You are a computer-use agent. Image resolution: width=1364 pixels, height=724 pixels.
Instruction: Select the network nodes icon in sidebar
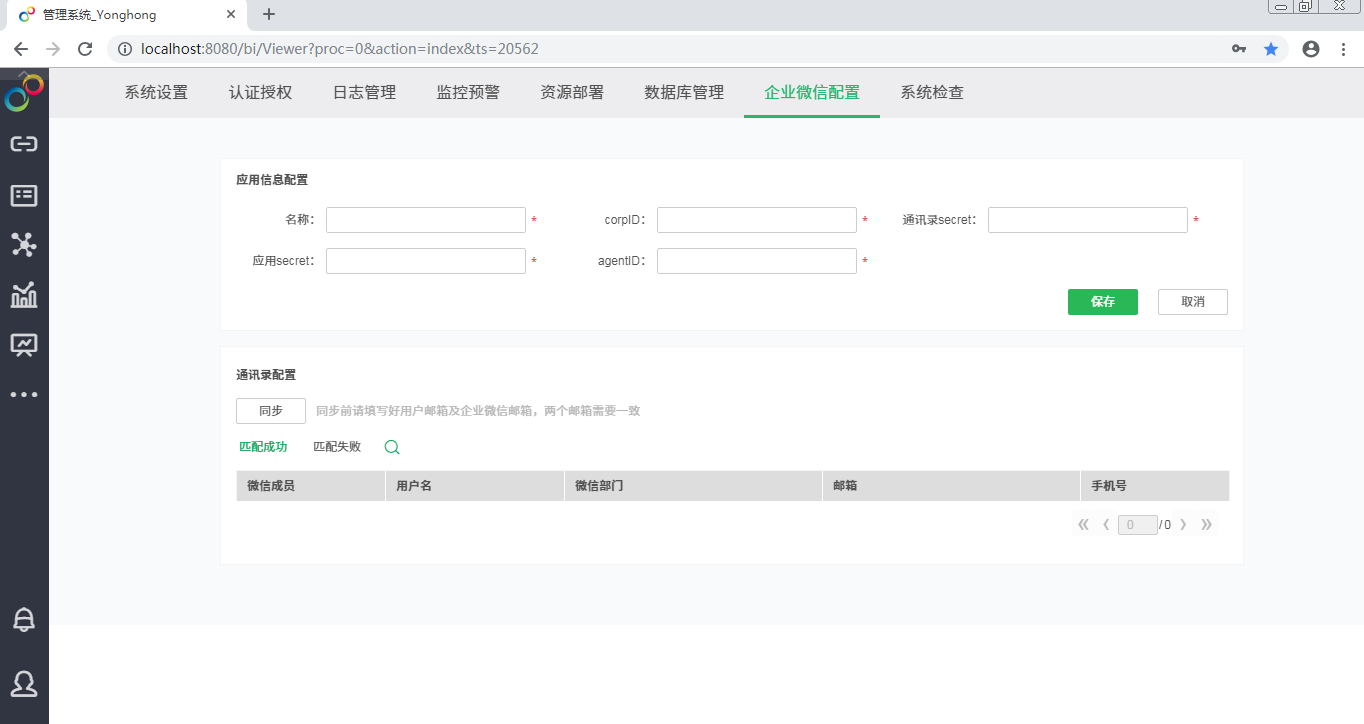[24, 245]
